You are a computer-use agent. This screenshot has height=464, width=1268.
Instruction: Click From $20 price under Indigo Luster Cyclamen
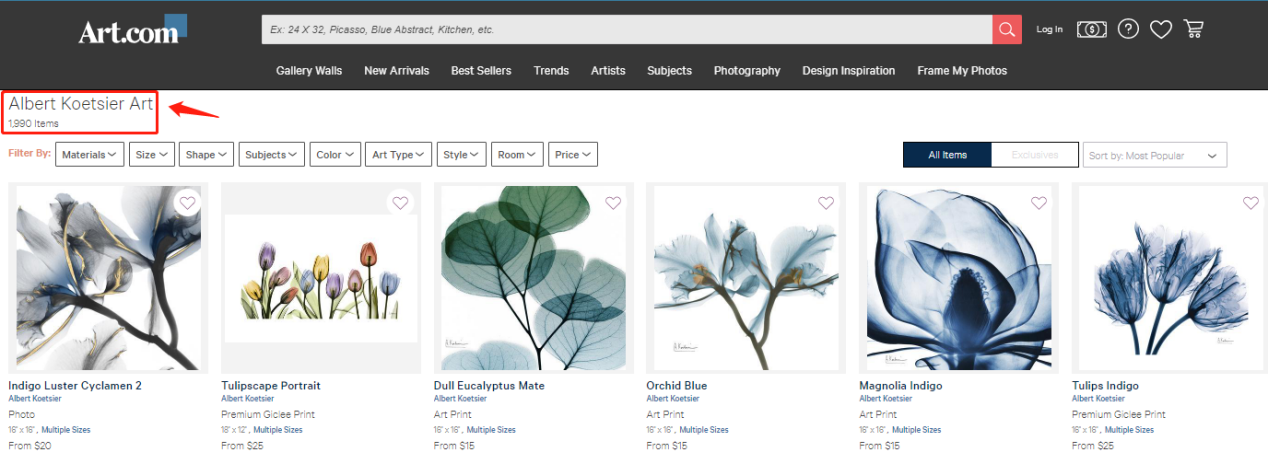(x=30, y=446)
